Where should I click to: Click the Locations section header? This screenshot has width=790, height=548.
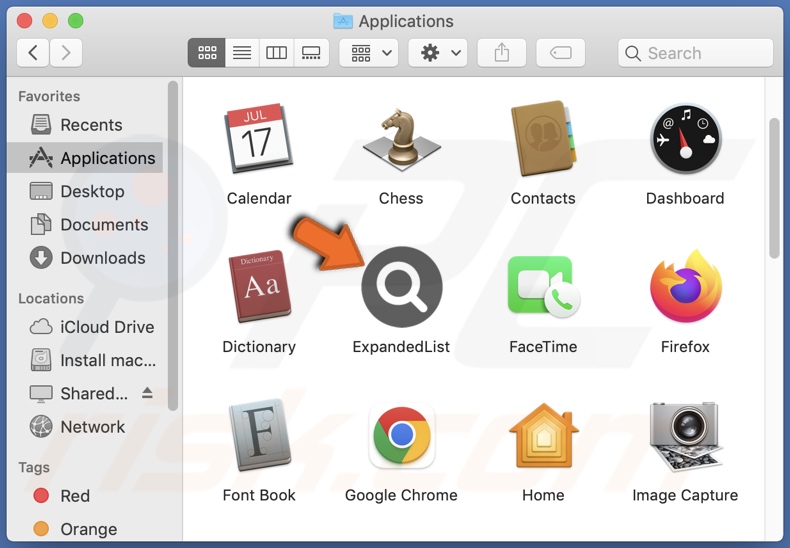point(51,298)
